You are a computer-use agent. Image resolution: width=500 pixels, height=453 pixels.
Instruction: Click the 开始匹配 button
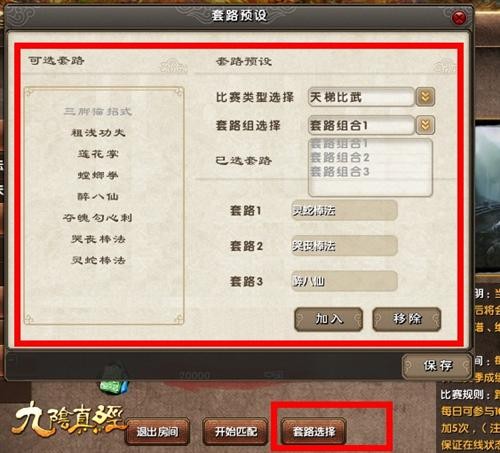tap(236, 432)
